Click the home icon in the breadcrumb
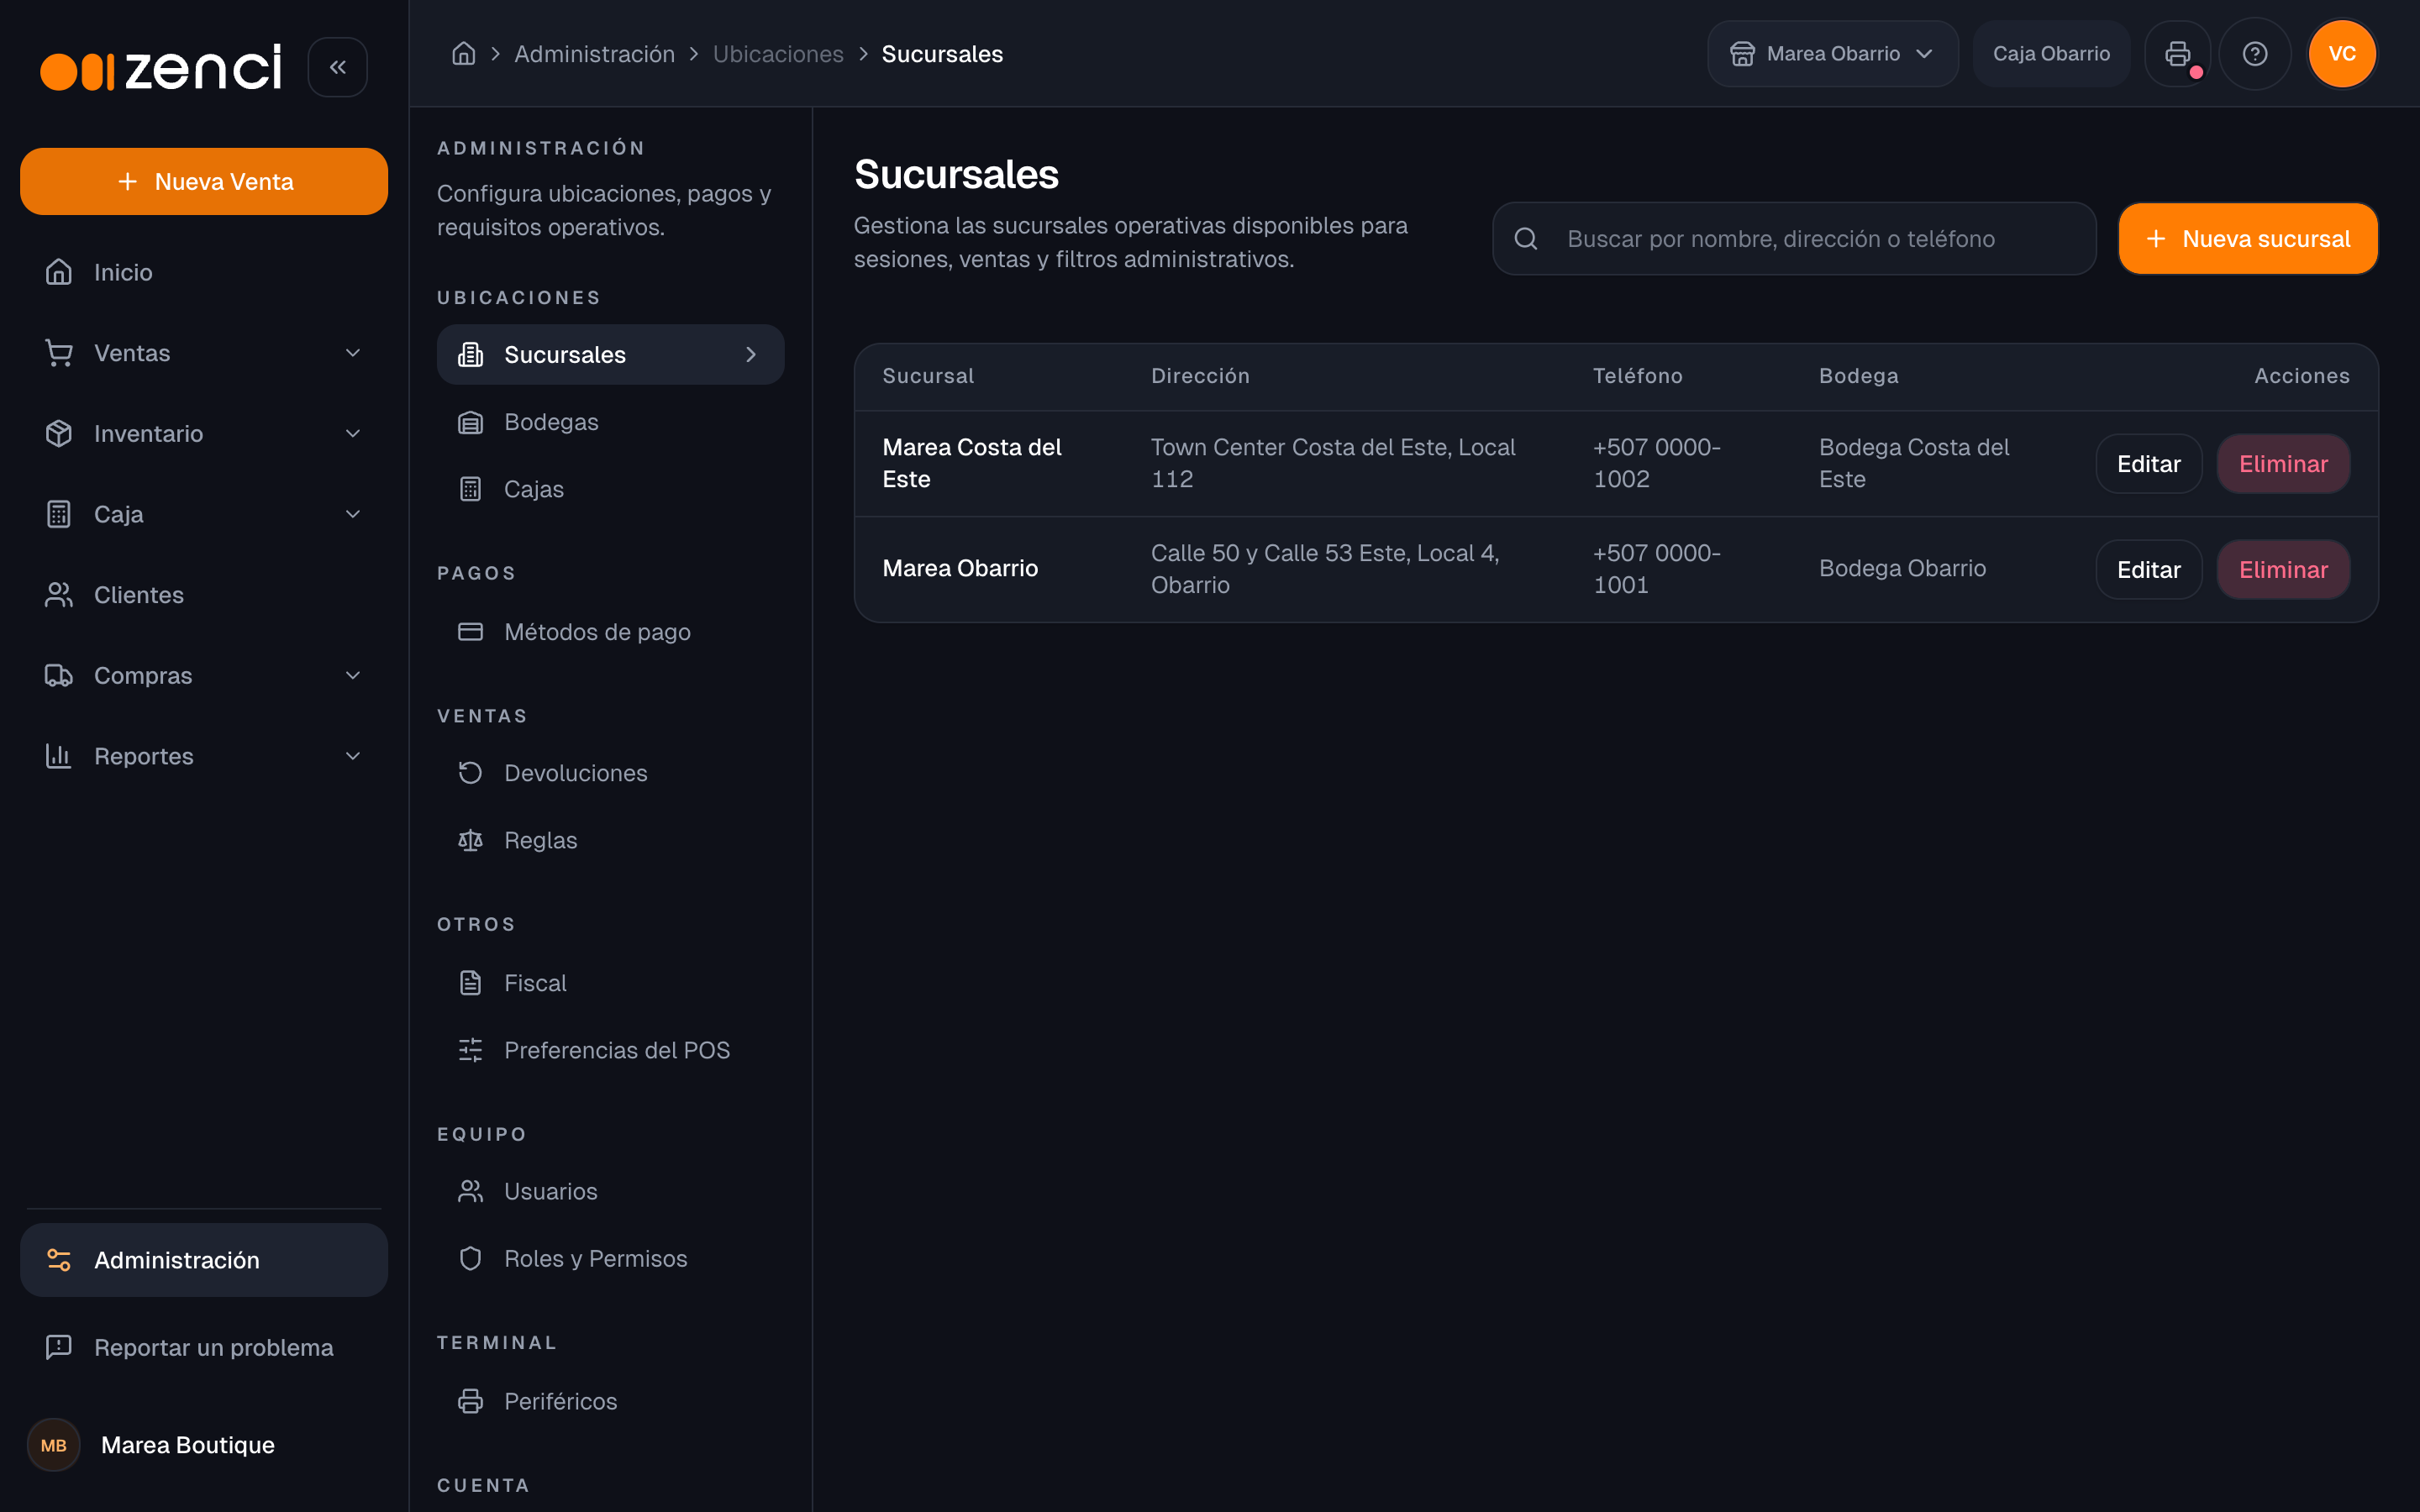Image resolution: width=2420 pixels, height=1512 pixels. [x=463, y=53]
